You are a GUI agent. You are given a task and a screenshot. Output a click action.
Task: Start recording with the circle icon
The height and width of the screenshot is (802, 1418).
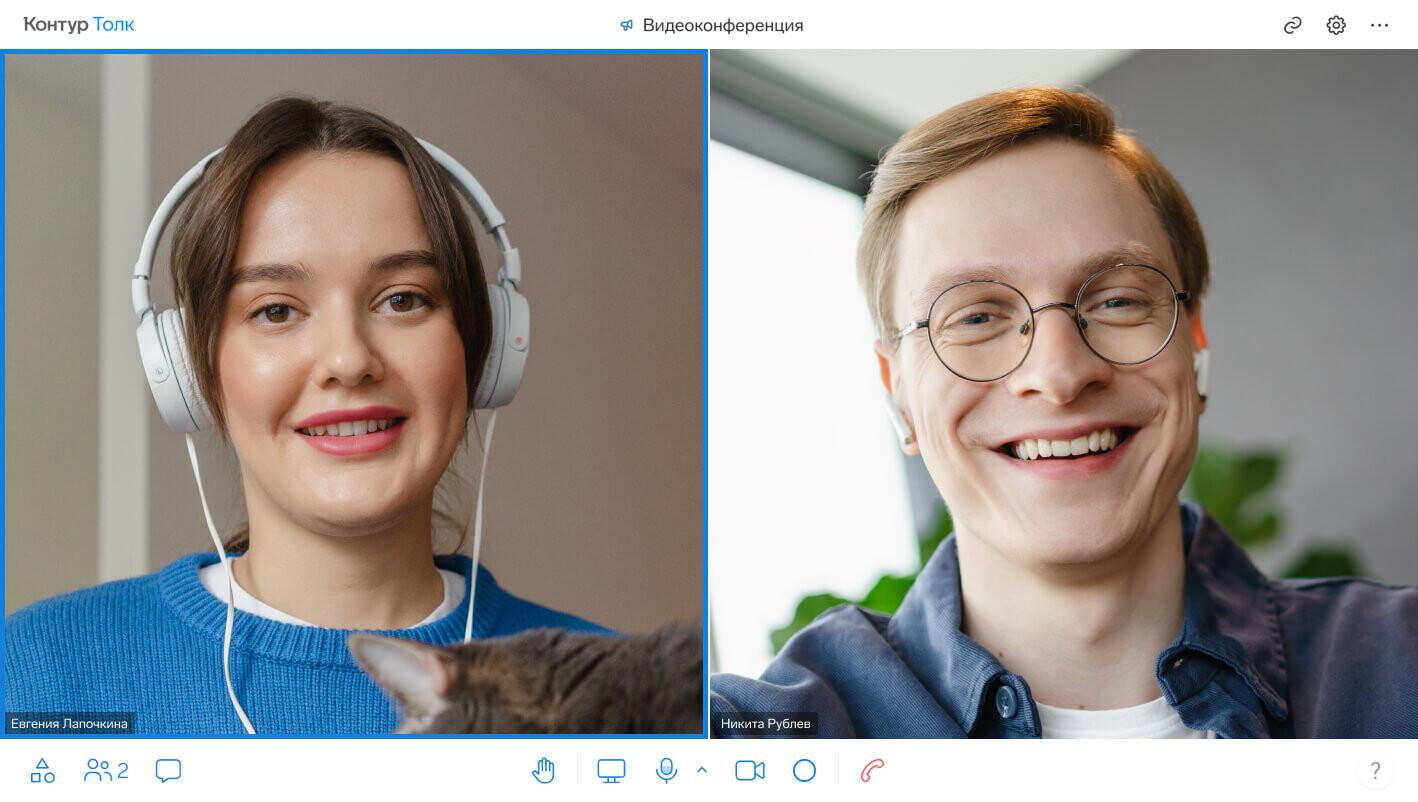tap(804, 770)
